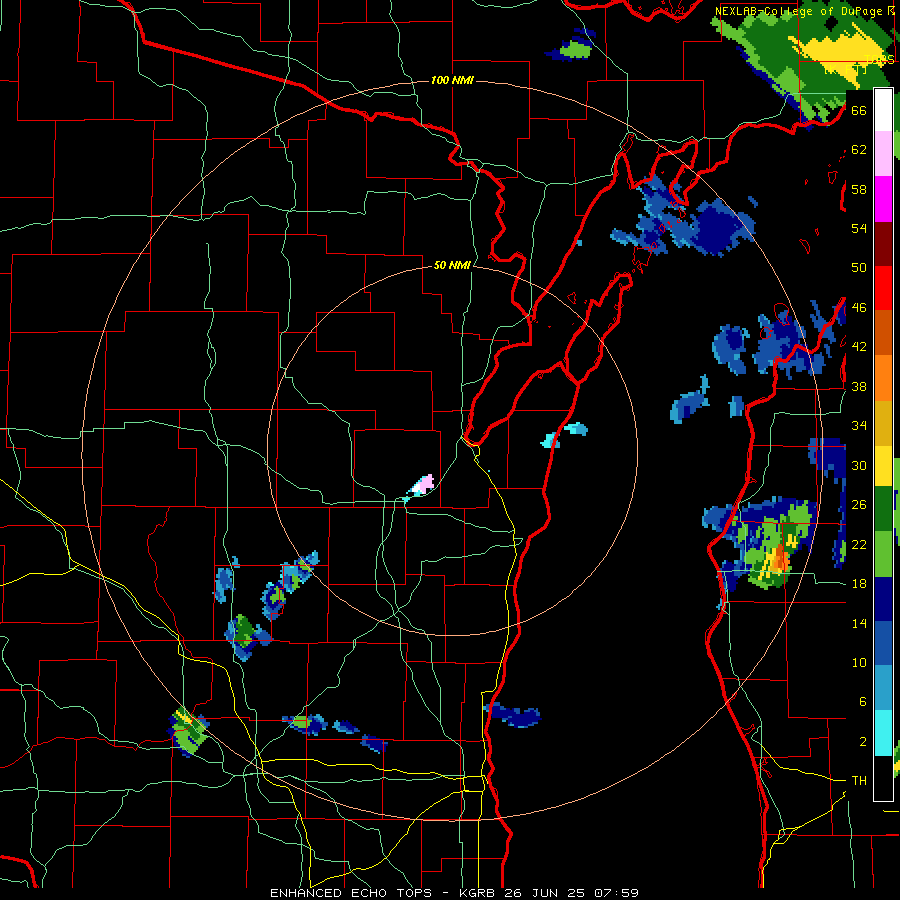Click the legend value '62'

(x=859, y=150)
